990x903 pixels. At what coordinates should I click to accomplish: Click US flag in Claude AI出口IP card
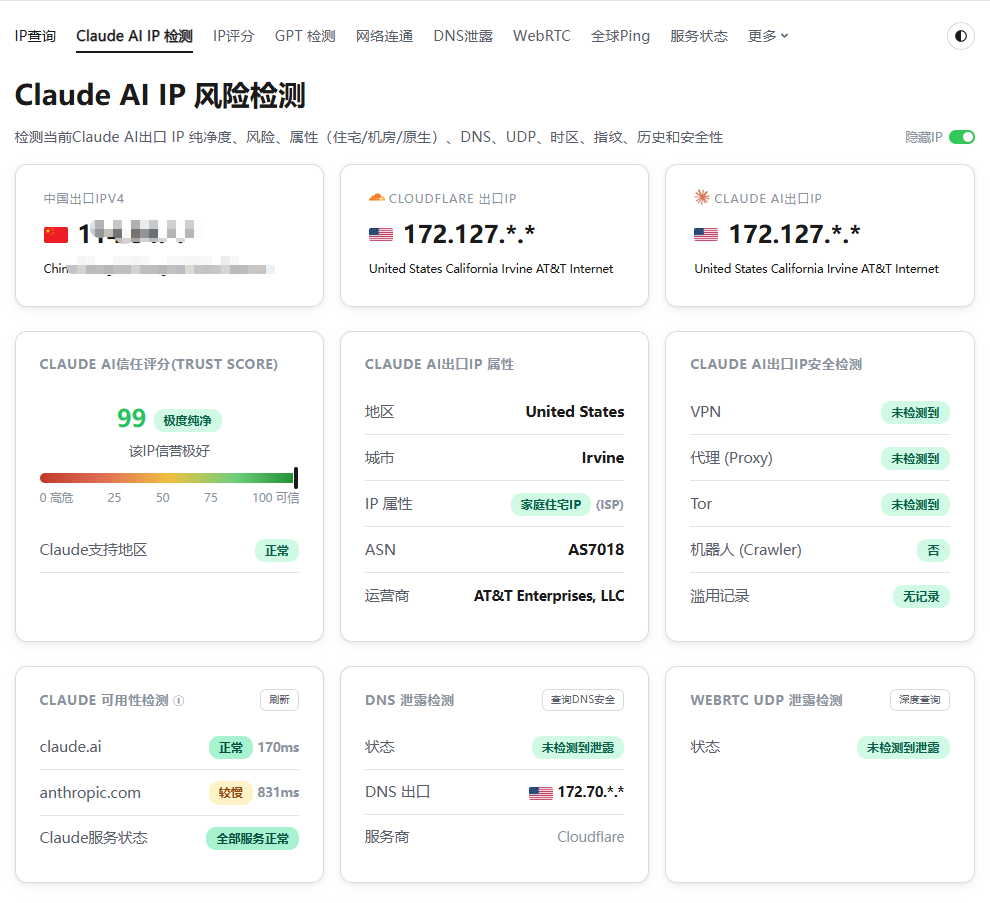(706, 235)
